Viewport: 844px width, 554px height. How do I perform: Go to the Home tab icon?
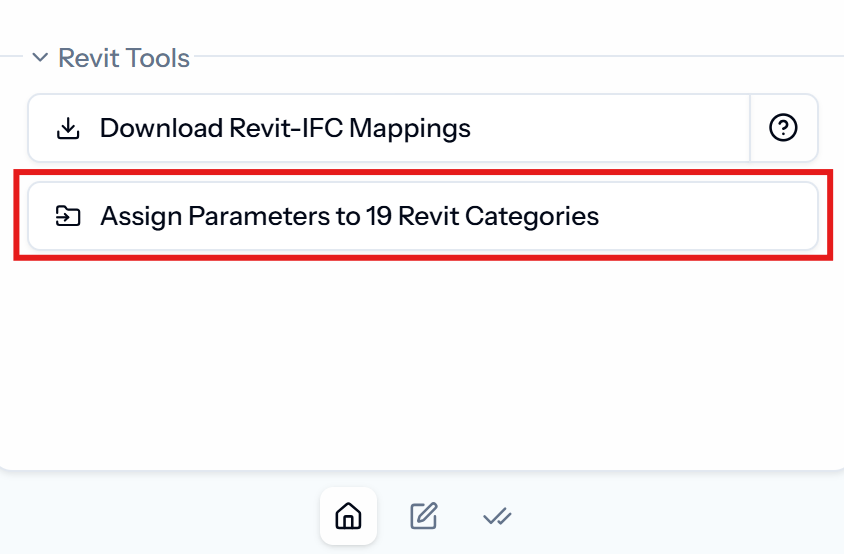(348, 516)
